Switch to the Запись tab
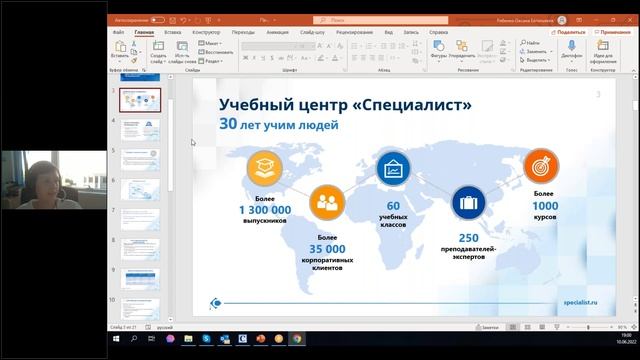The height and width of the screenshot is (360, 640). coord(411,32)
